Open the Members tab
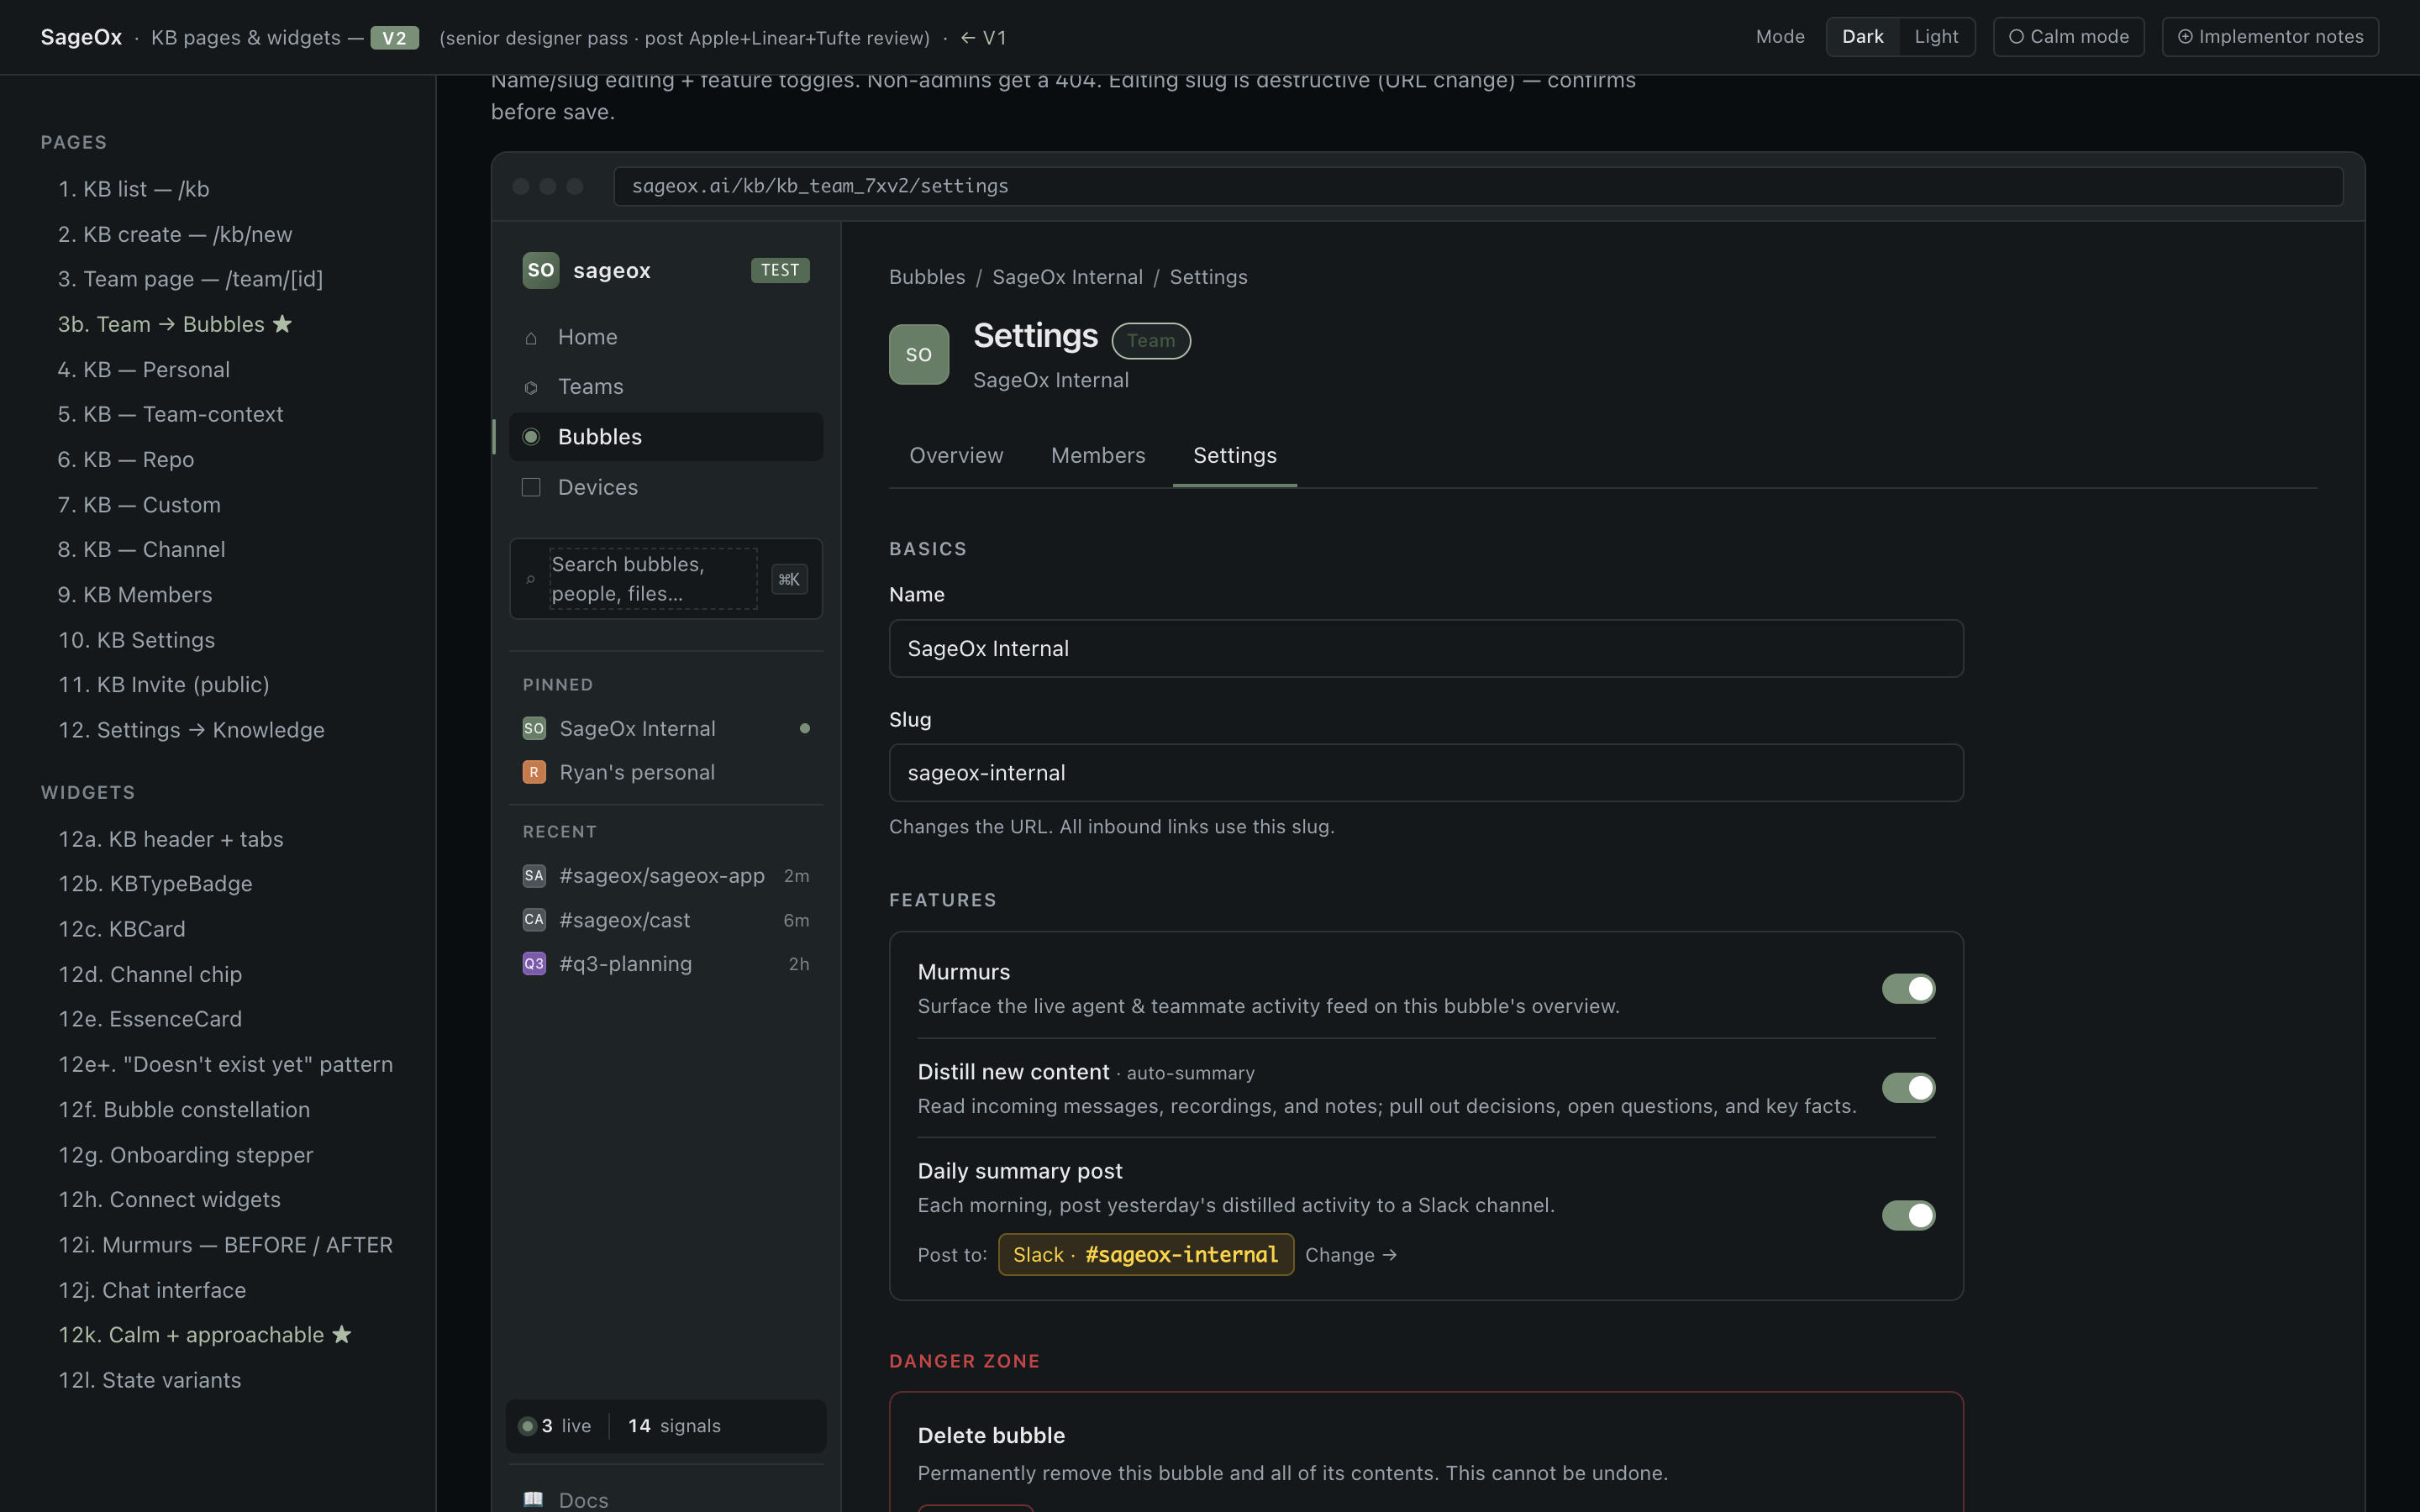Image resolution: width=2420 pixels, height=1512 pixels. (x=1098, y=456)
